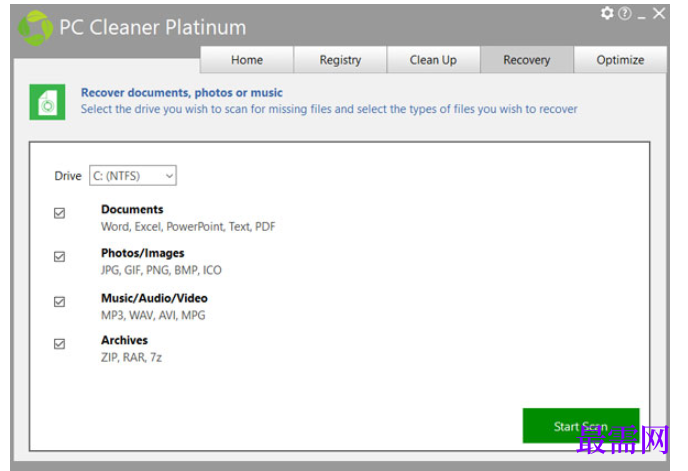
Task: Click the PC Cleaner Platinum title text
Action: 152,28
